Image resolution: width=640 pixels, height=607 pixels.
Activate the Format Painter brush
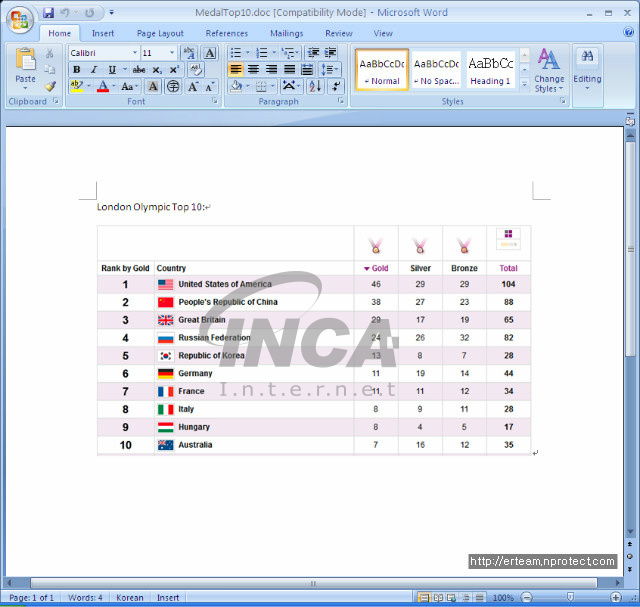(50, 86)
